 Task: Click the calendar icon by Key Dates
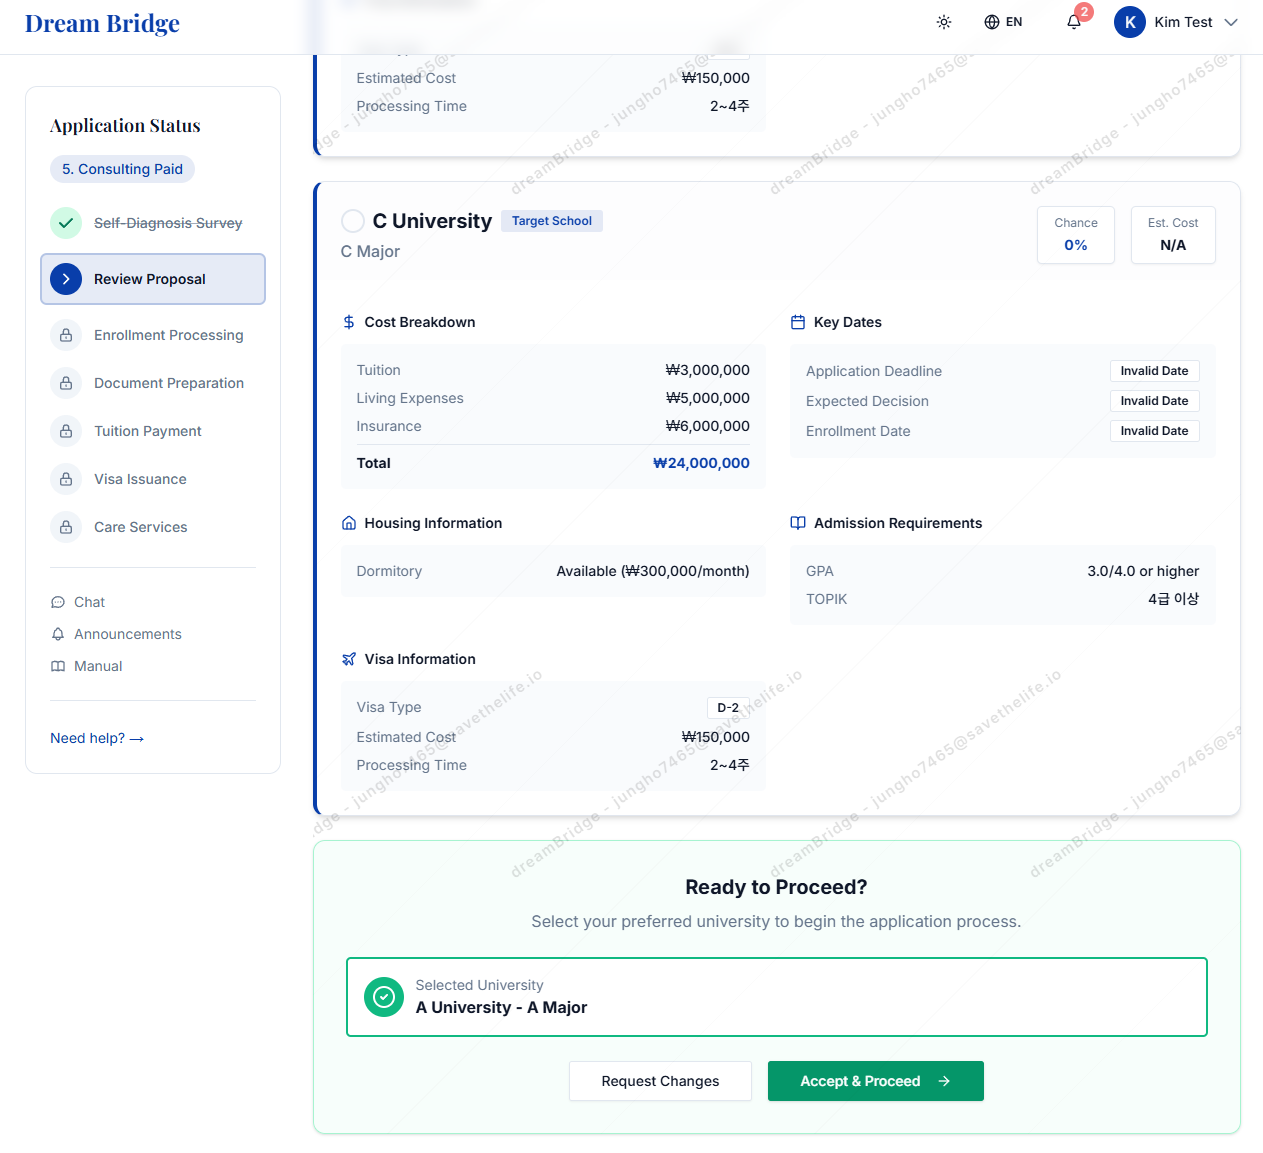798,322
